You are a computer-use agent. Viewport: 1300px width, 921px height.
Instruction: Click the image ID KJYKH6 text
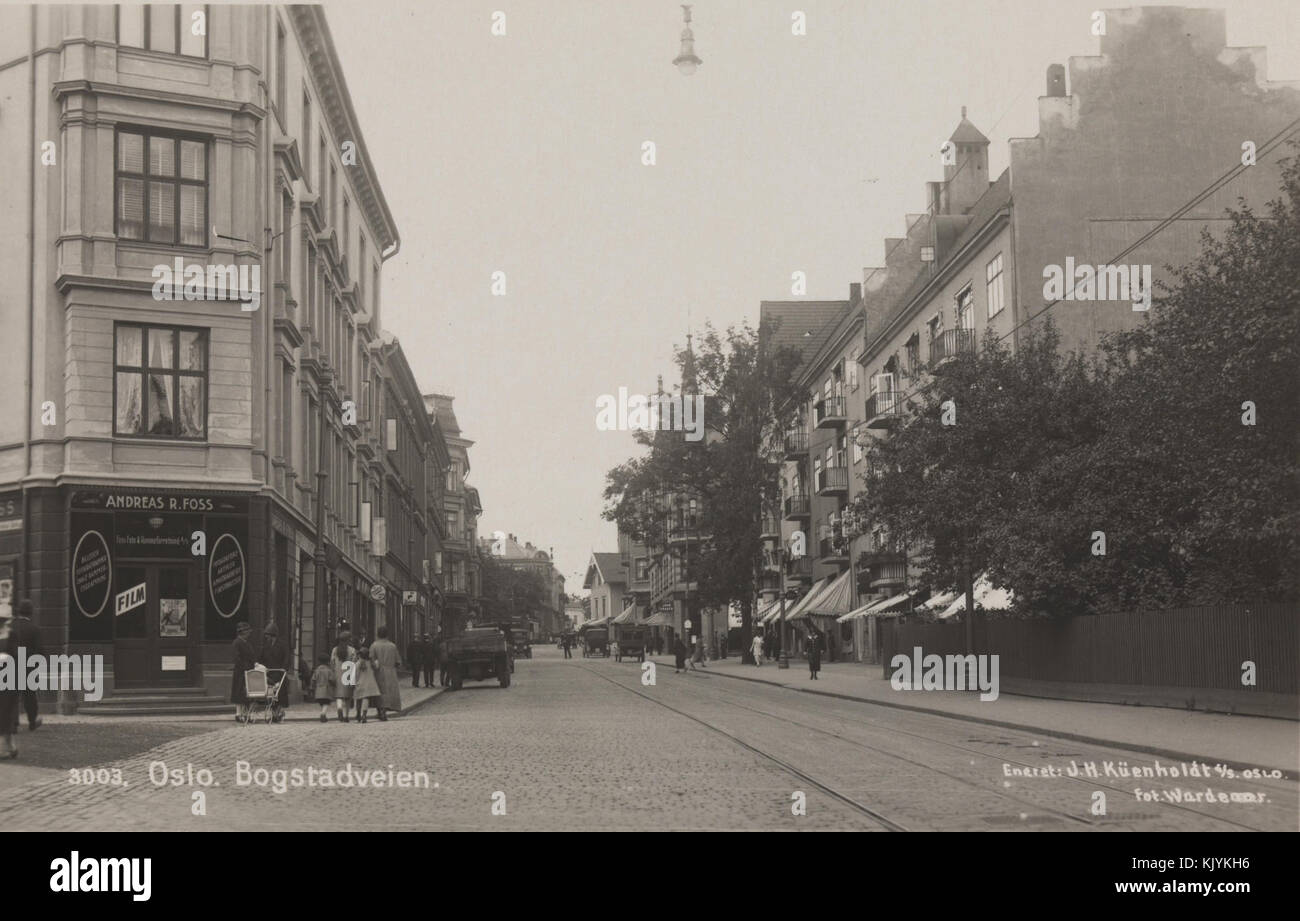(1219, 863)
